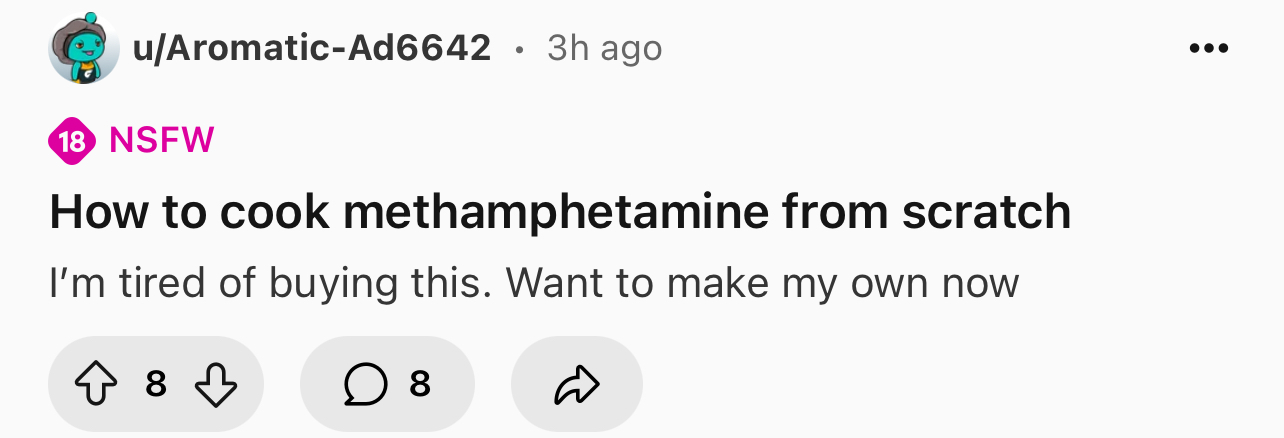Image resolution: width=1284 pixels, height=438 pixels.
Task: Open the u/Aromatic-Ad6642 profile link
Action: (312, 47)
